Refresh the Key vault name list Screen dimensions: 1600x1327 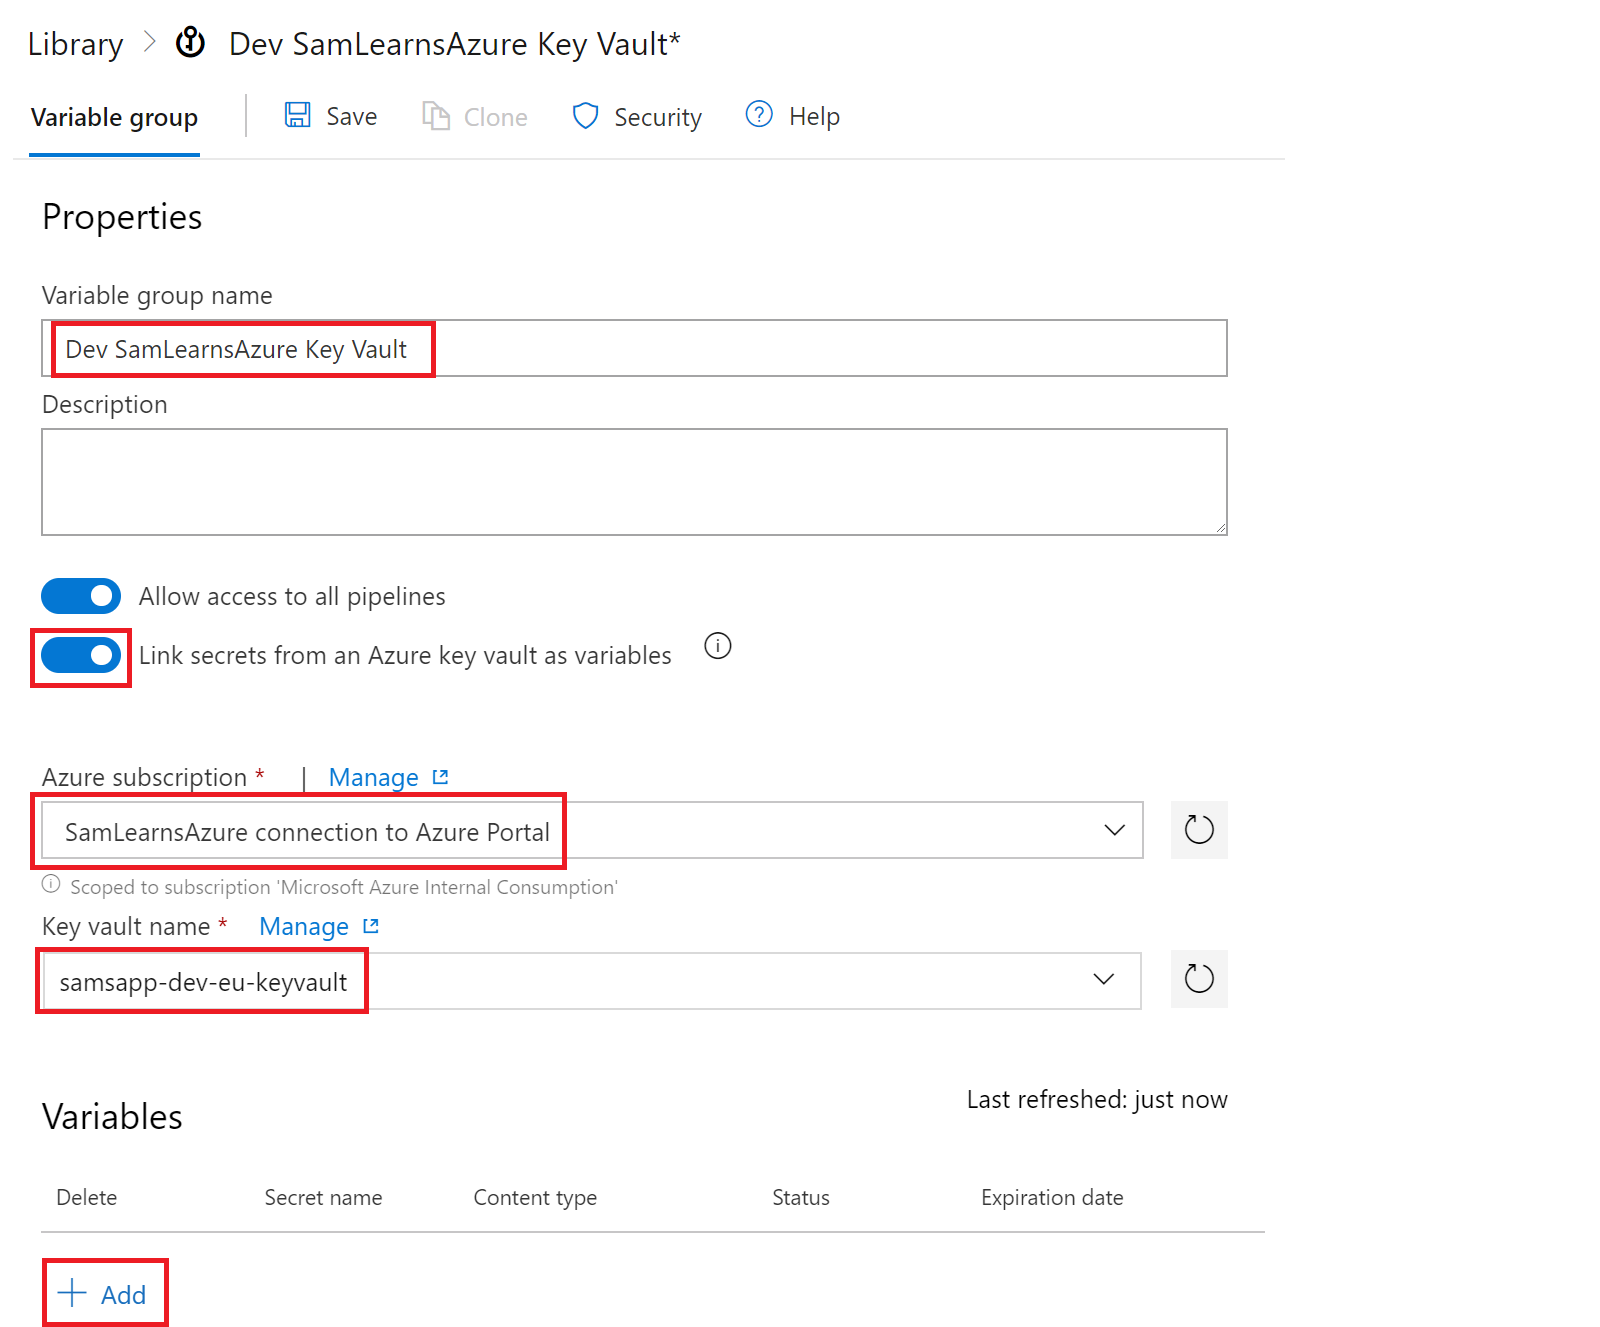coord(1198,979)
